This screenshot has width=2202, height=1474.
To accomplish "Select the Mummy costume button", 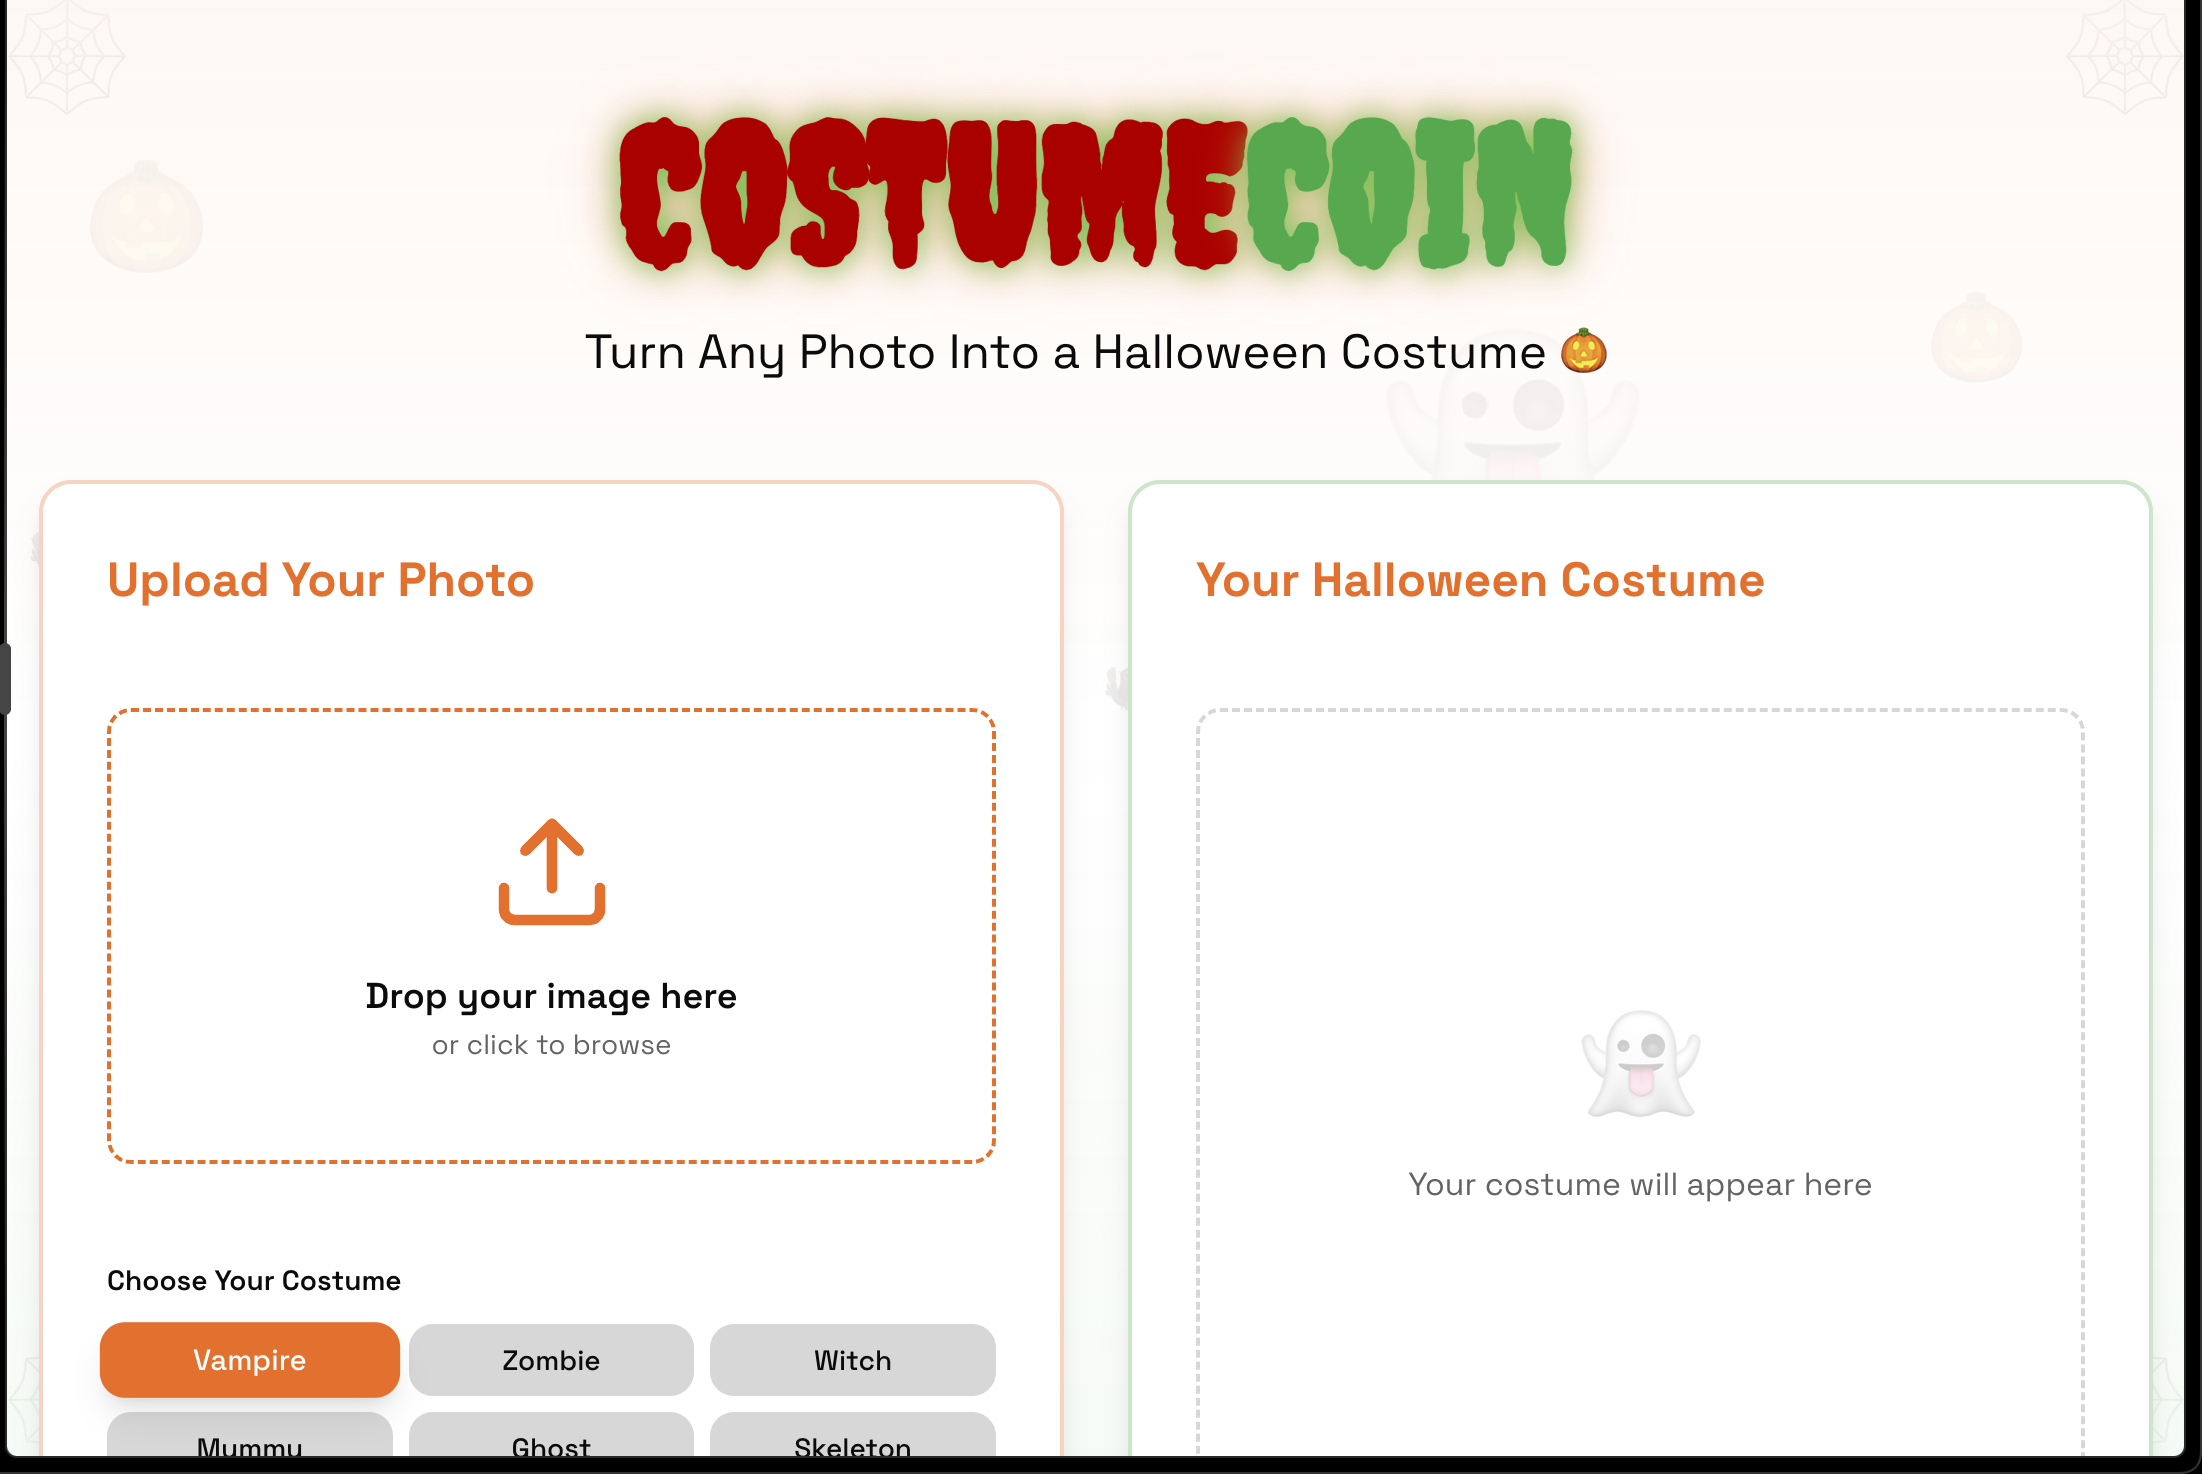I will [250, 1440].
